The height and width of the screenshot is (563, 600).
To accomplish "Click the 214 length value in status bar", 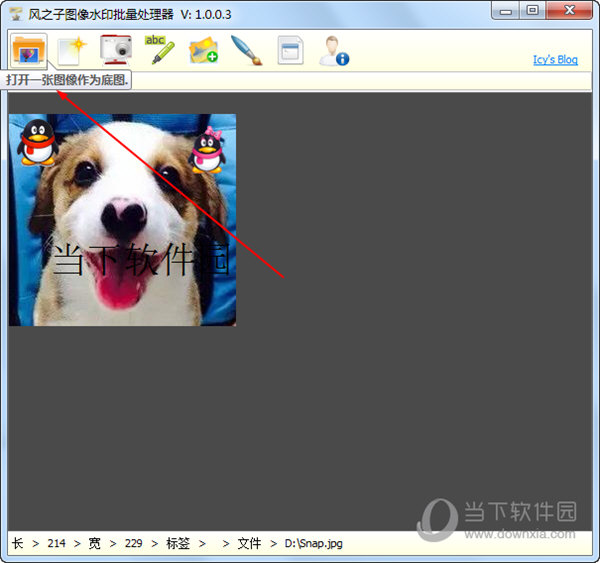I will coord(56,543).
